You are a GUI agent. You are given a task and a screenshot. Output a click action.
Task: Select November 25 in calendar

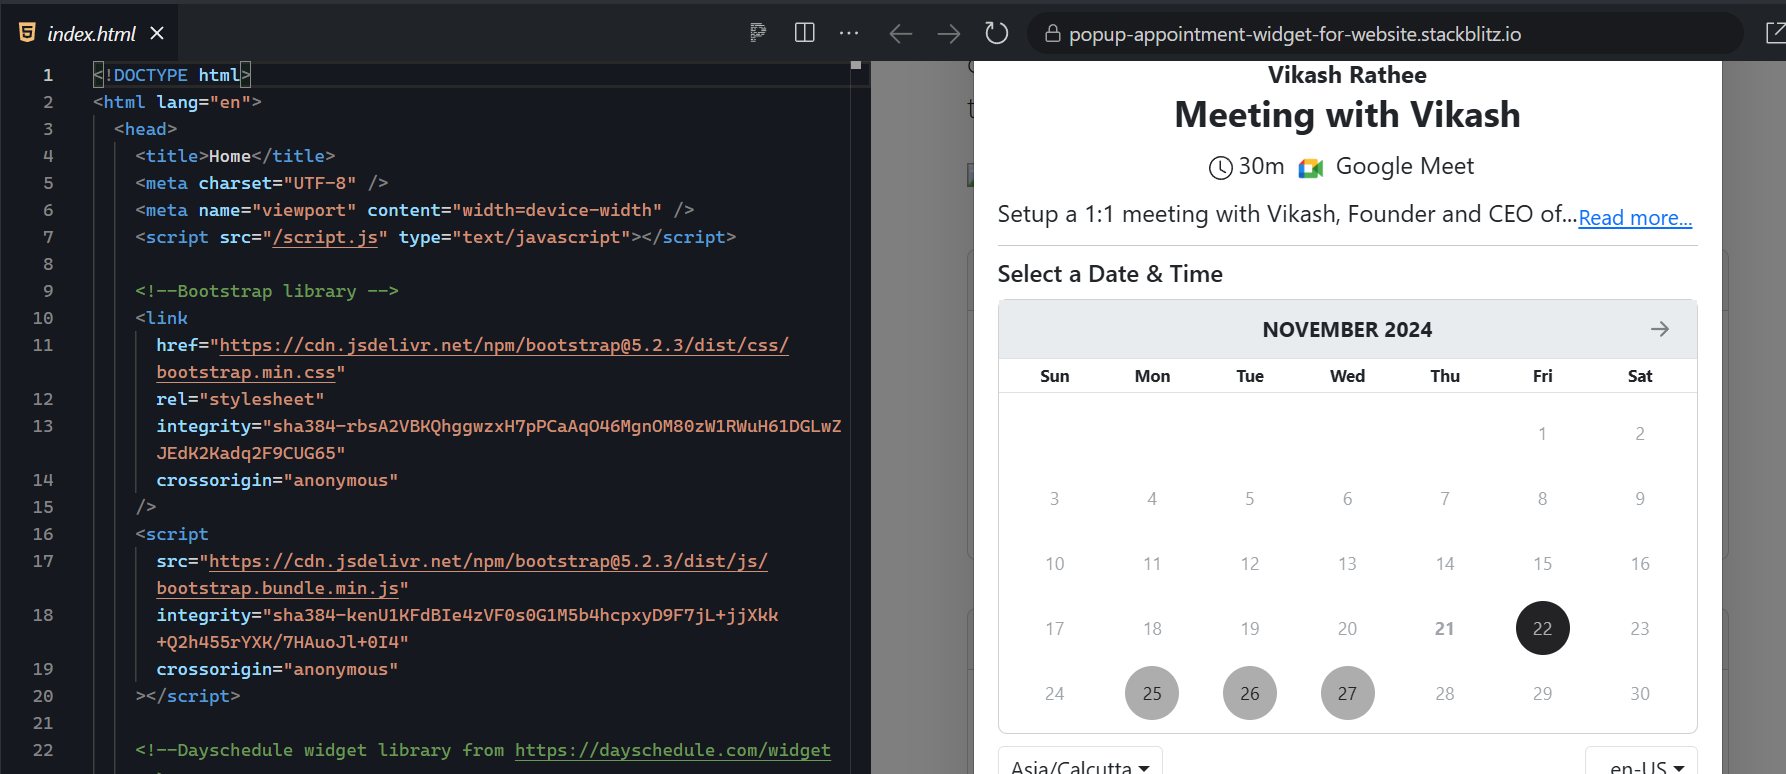1152,693
